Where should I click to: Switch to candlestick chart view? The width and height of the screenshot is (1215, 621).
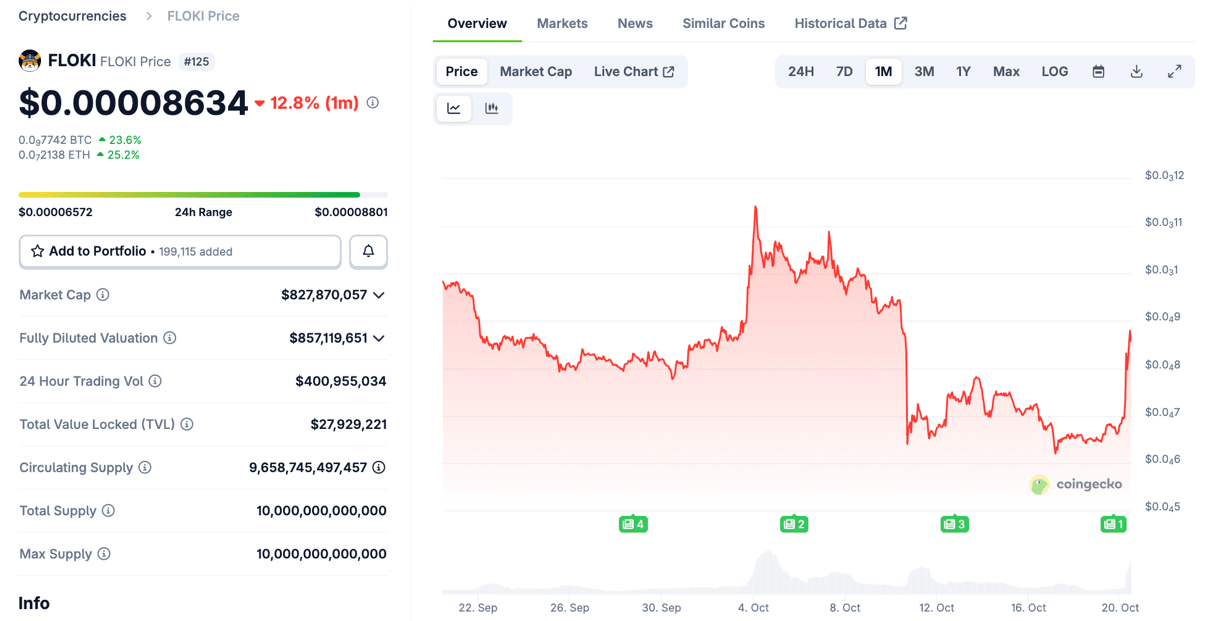click(491, 108)
